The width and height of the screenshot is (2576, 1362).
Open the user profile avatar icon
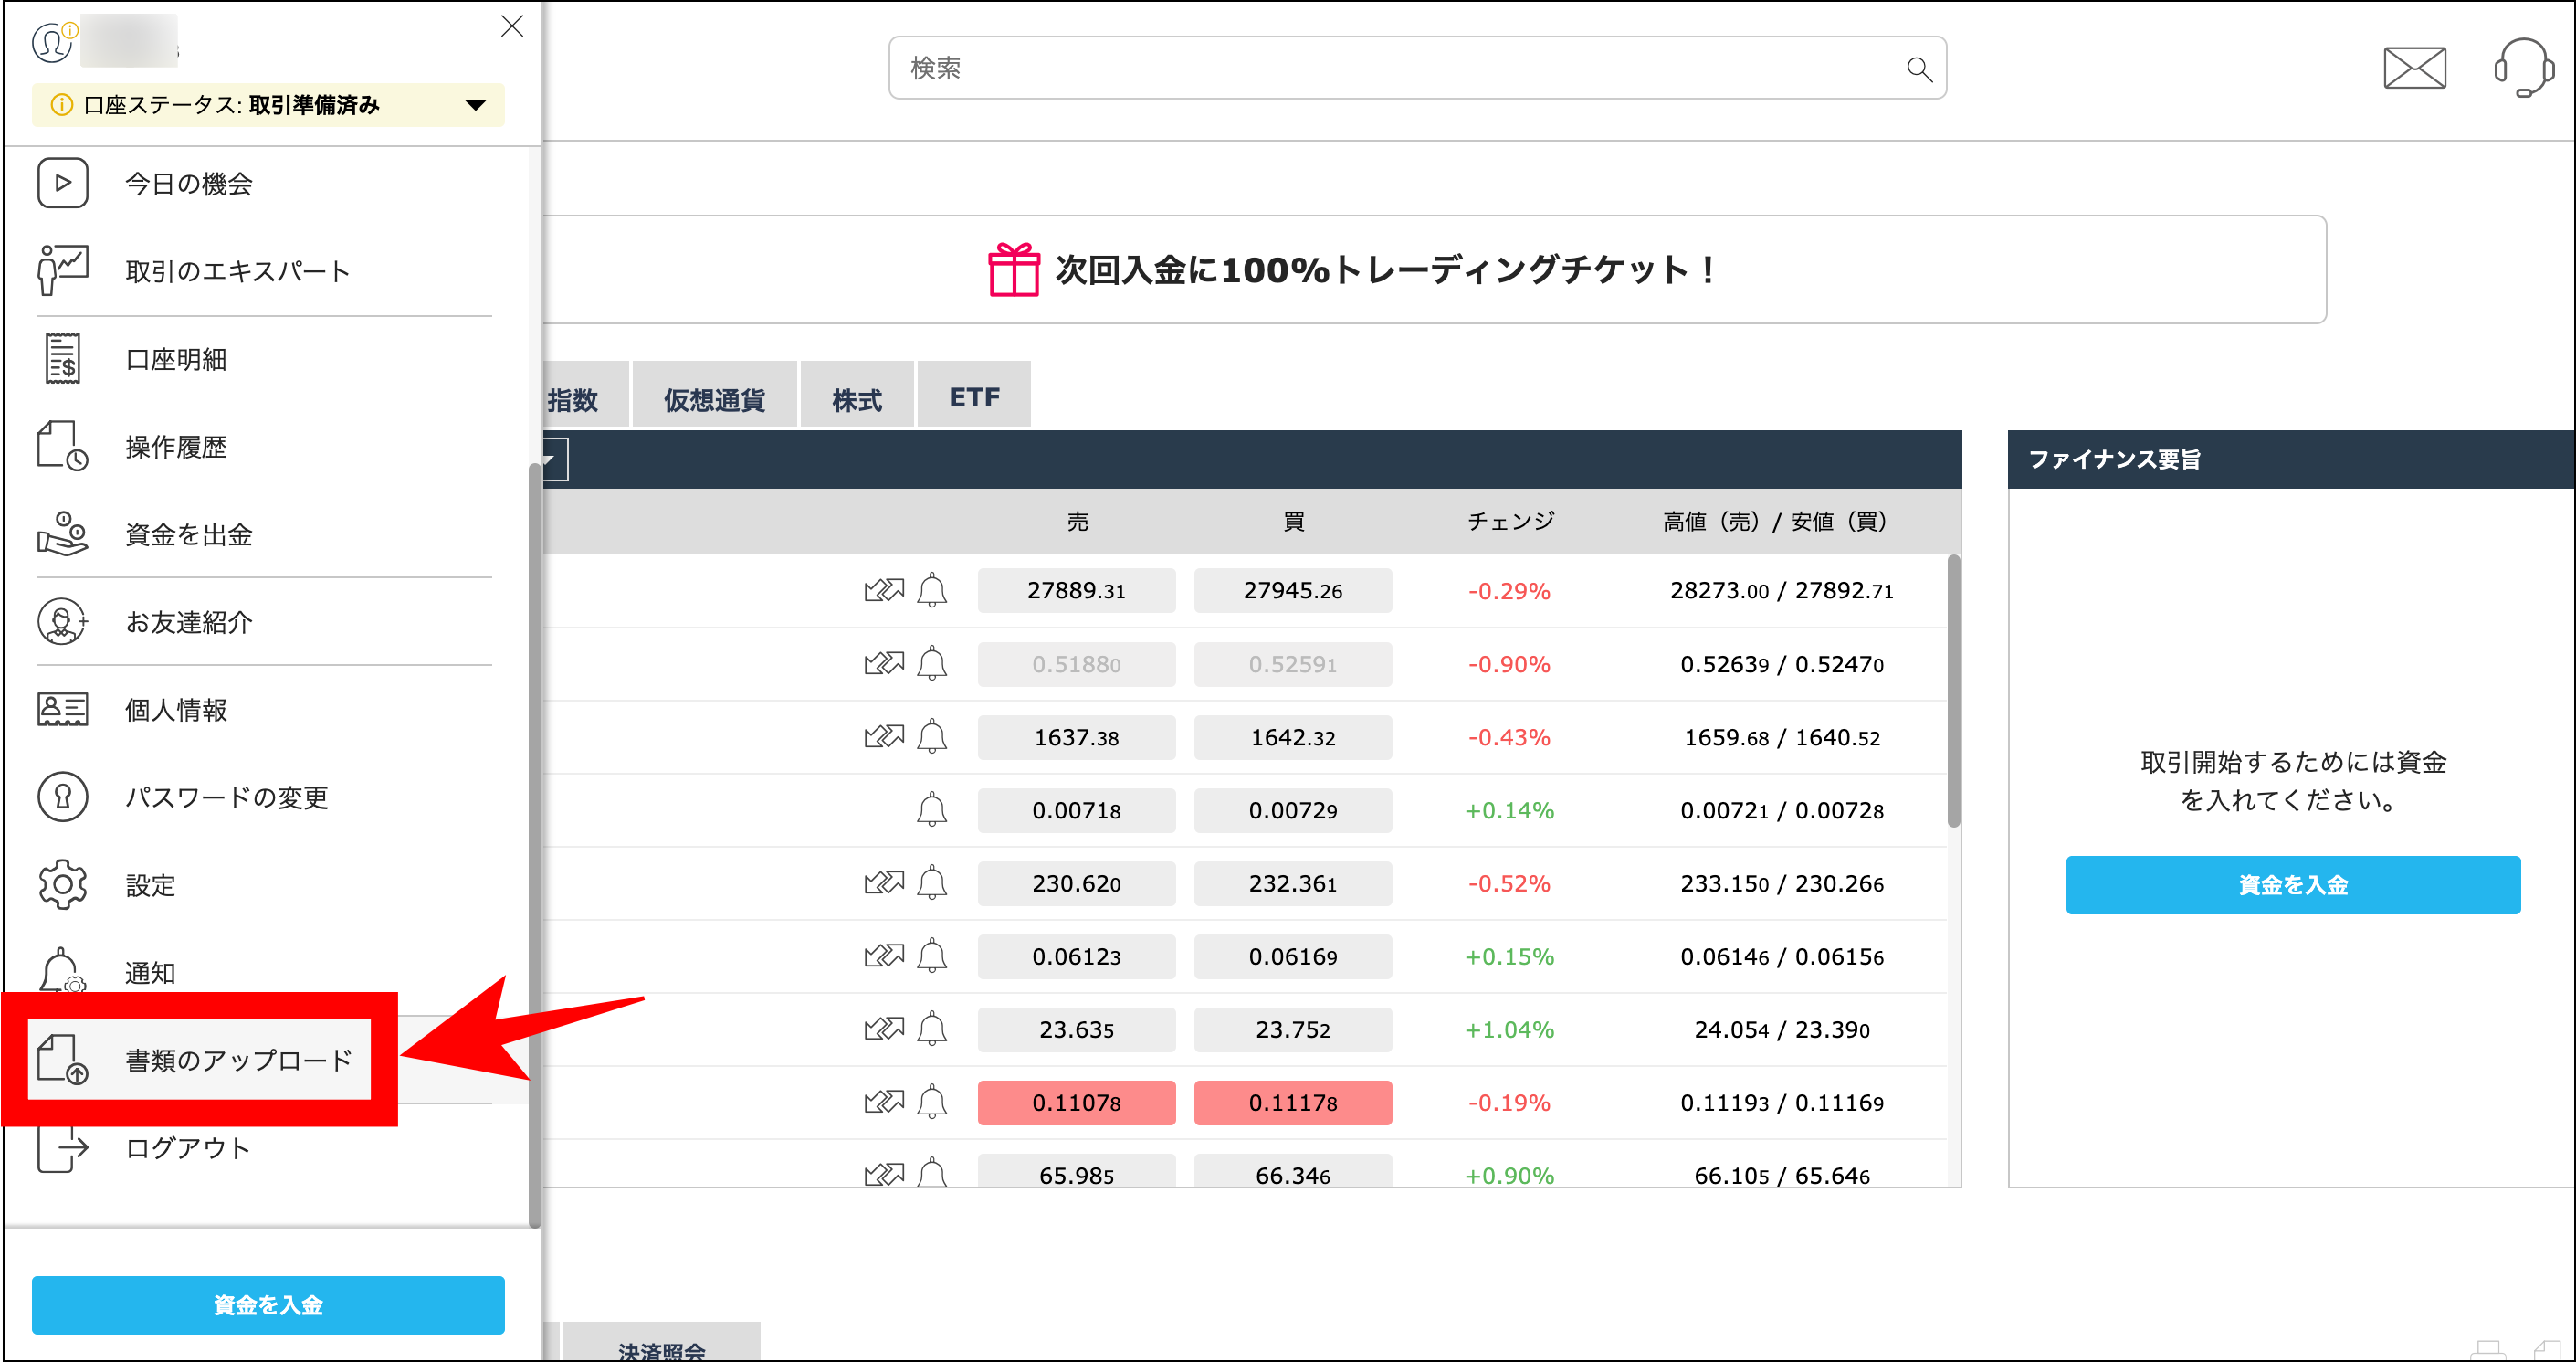(52, 44)
